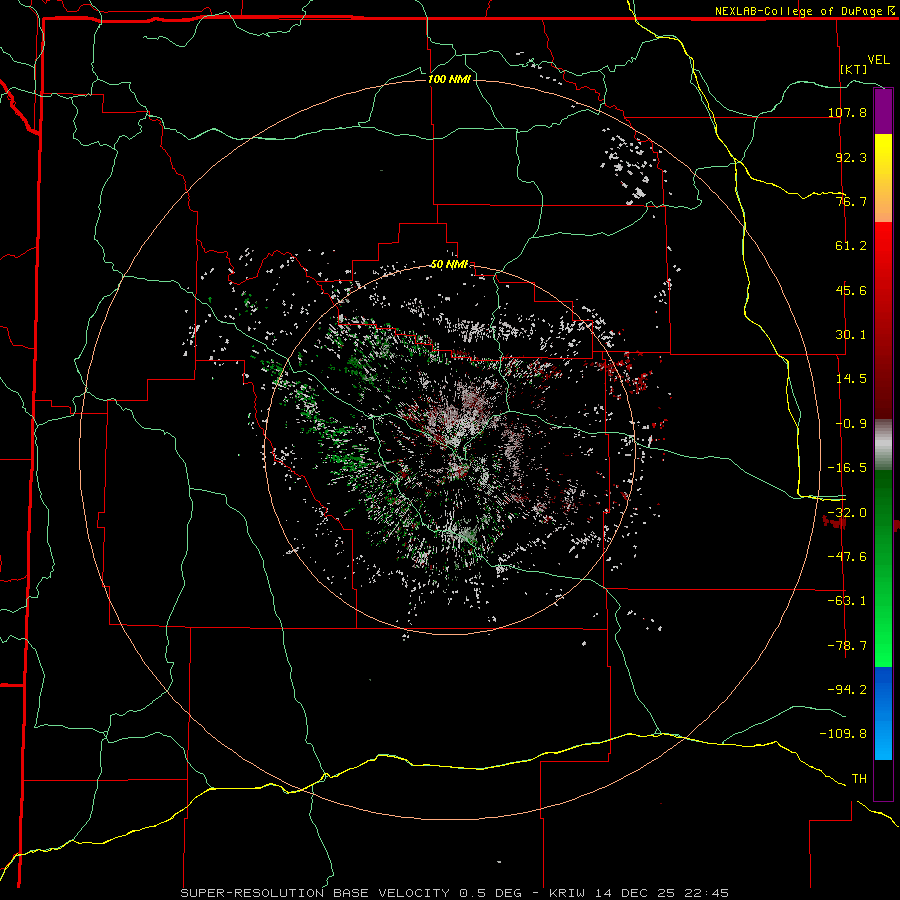Click the 92.3 legend value
The width and height of the screenshot is (900, 900).
(851, 157)
